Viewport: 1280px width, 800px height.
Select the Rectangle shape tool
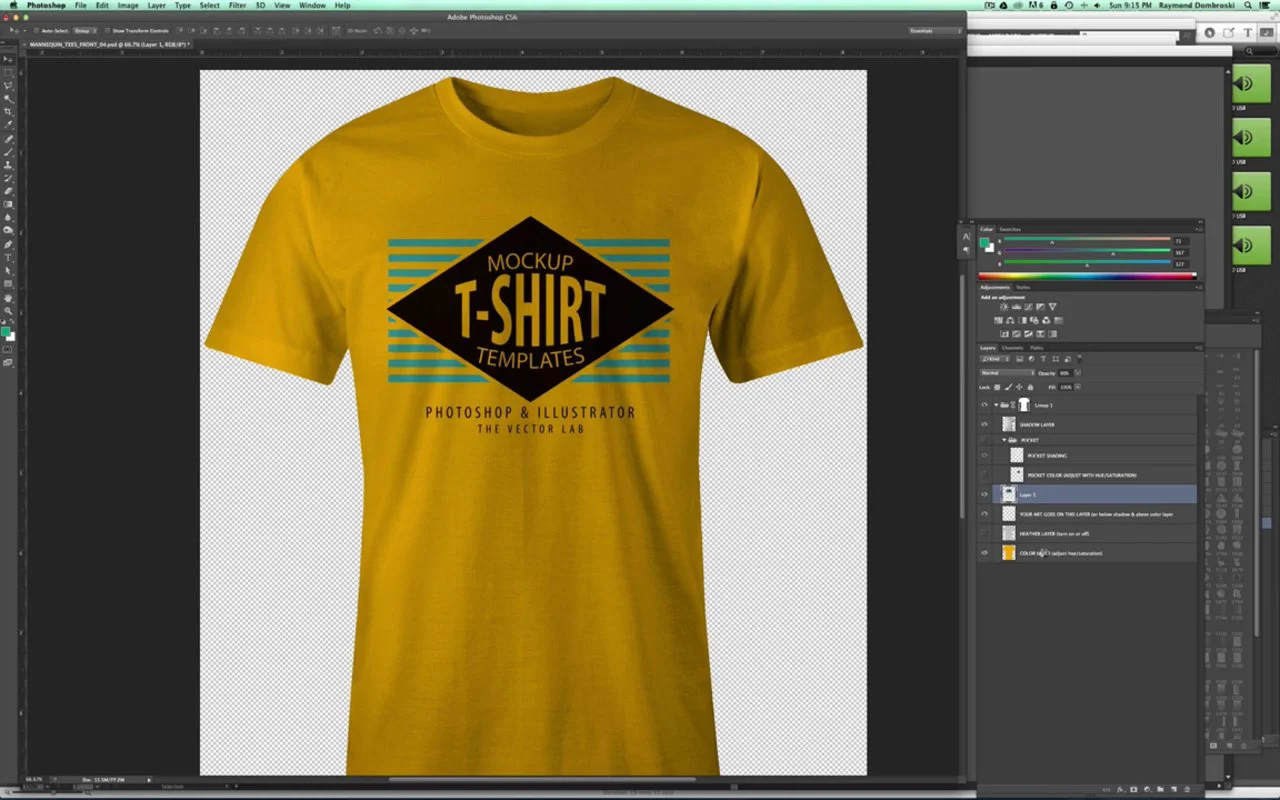8,284
